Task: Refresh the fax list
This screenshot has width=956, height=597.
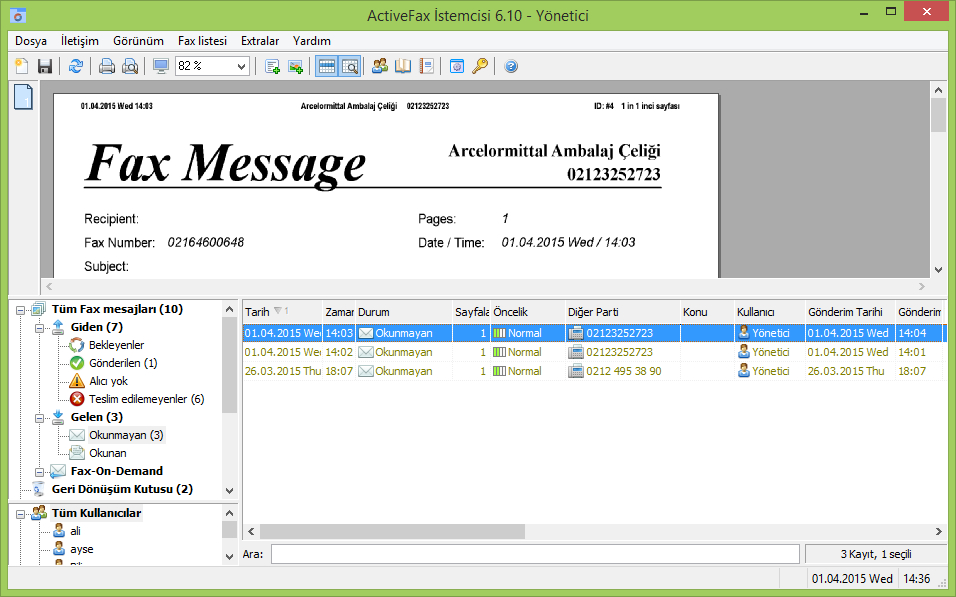Action: [x=76, y=66]
